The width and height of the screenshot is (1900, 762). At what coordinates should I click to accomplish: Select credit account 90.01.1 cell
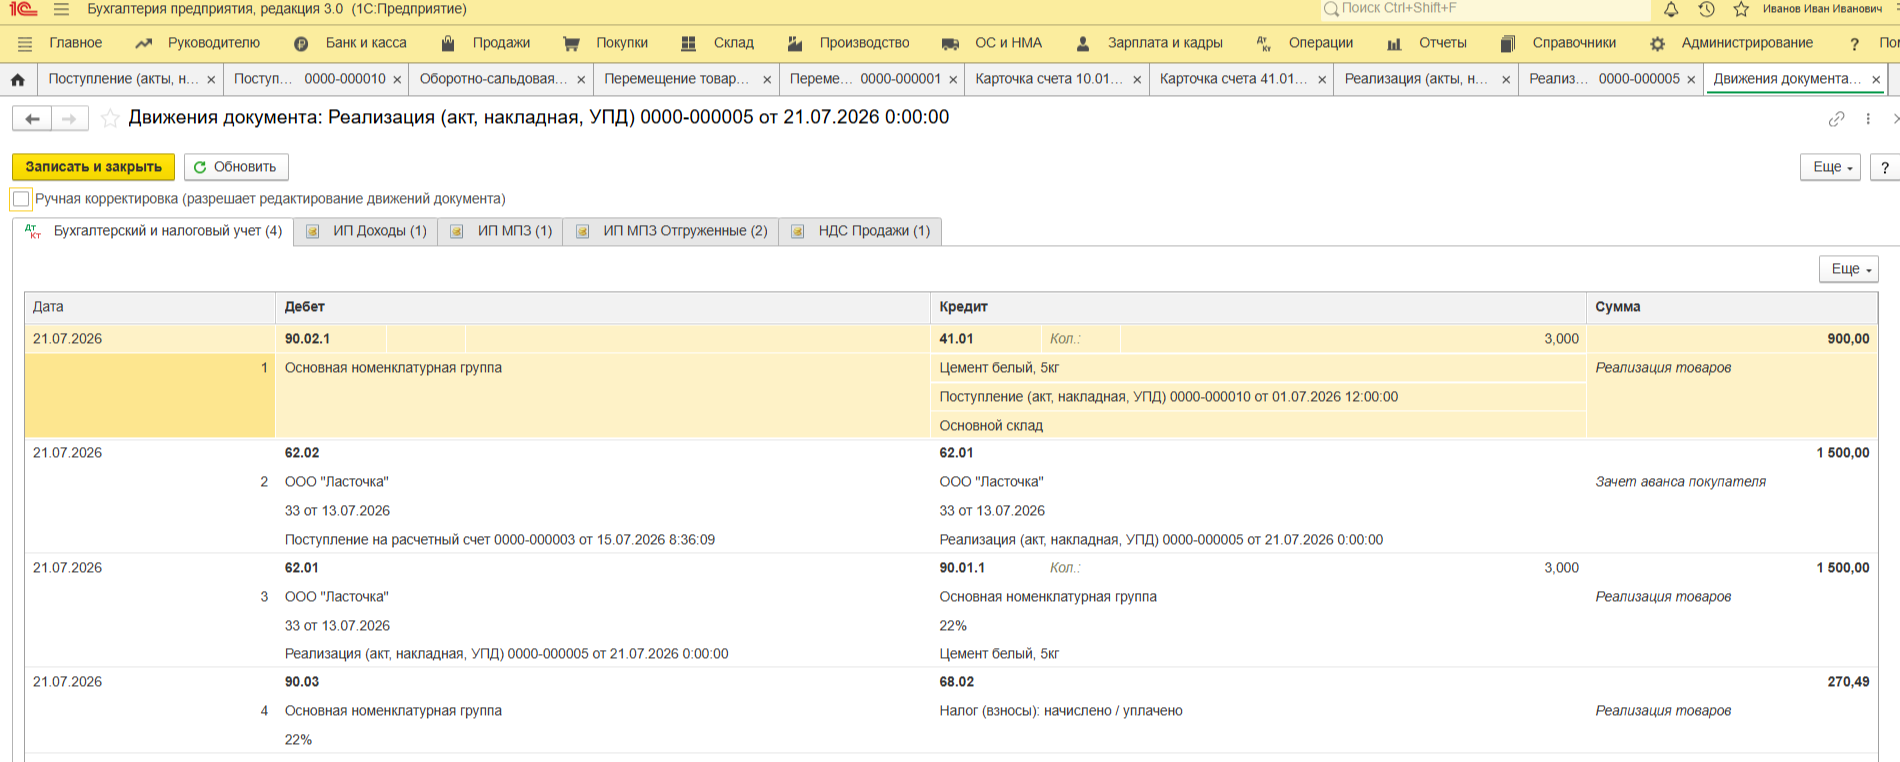click(962, 568)
